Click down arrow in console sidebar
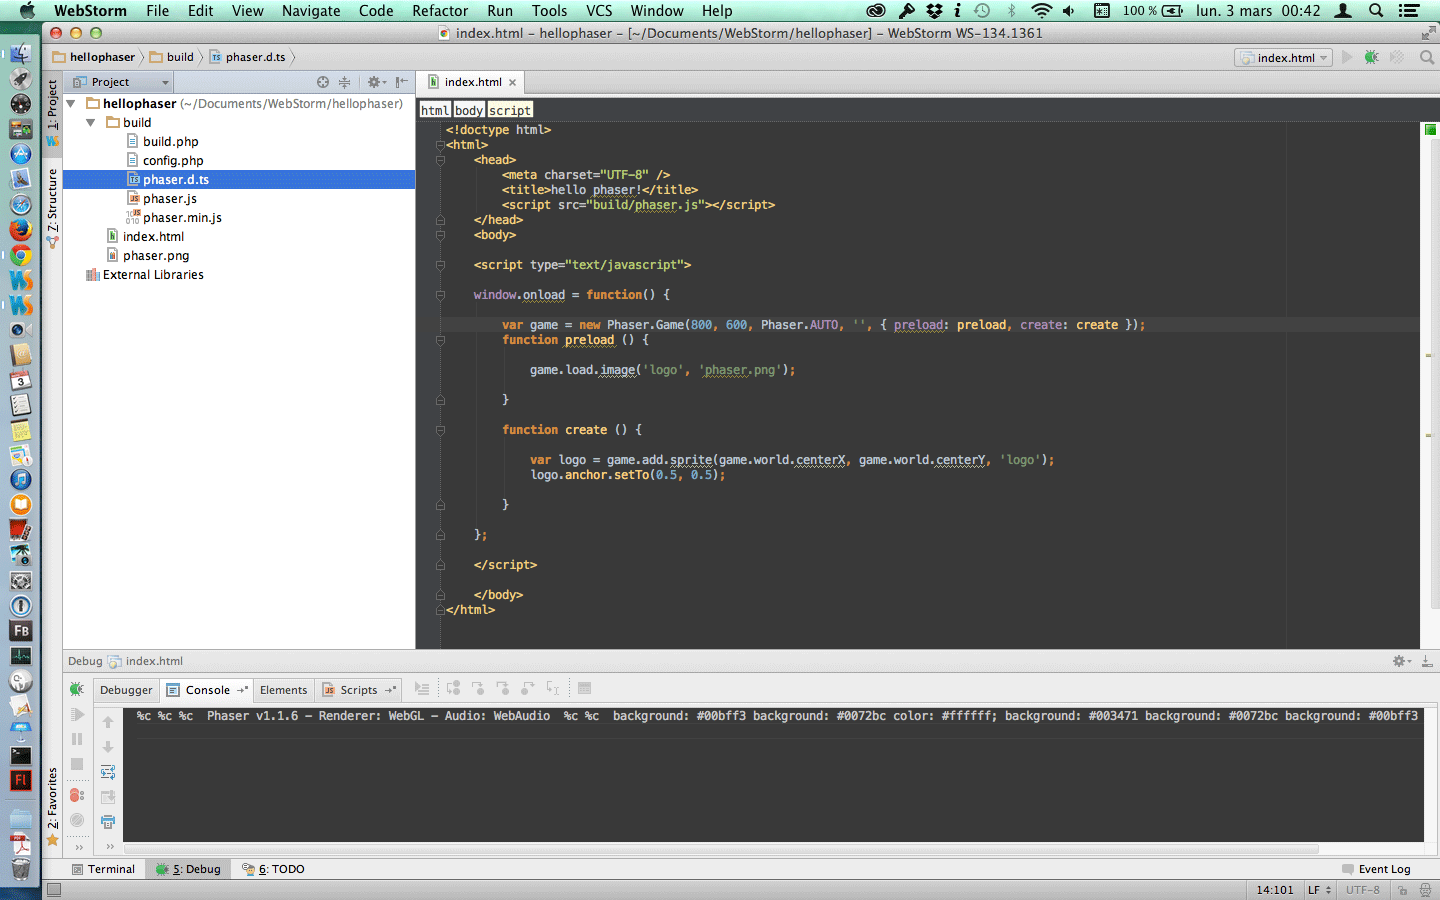1440x900 pixels. pyautogui.click(x=108, y=747)
